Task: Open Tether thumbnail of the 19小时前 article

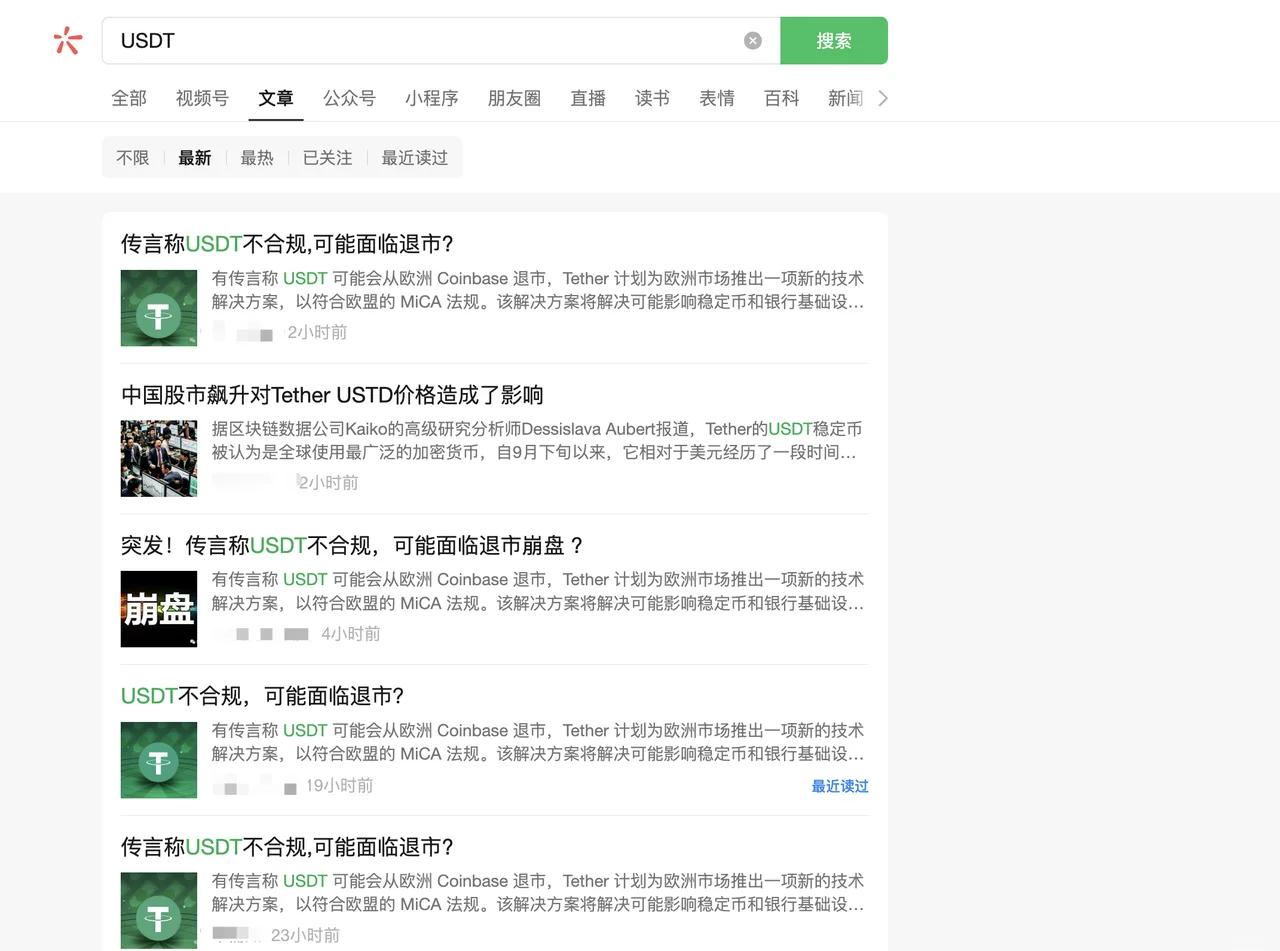Action: (x=159, y=760)
